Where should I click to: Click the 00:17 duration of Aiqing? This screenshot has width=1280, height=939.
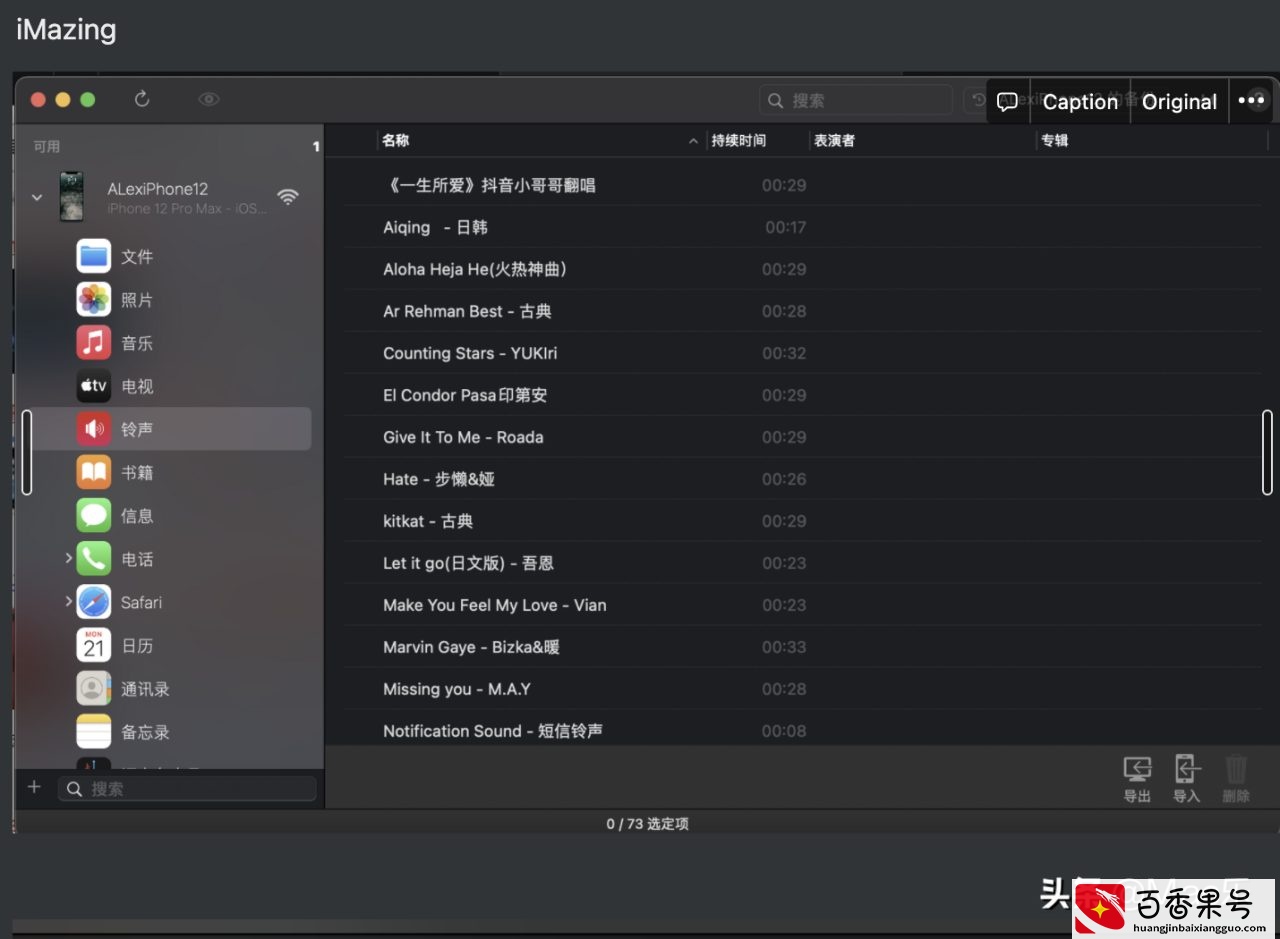[x=785, y=227]
